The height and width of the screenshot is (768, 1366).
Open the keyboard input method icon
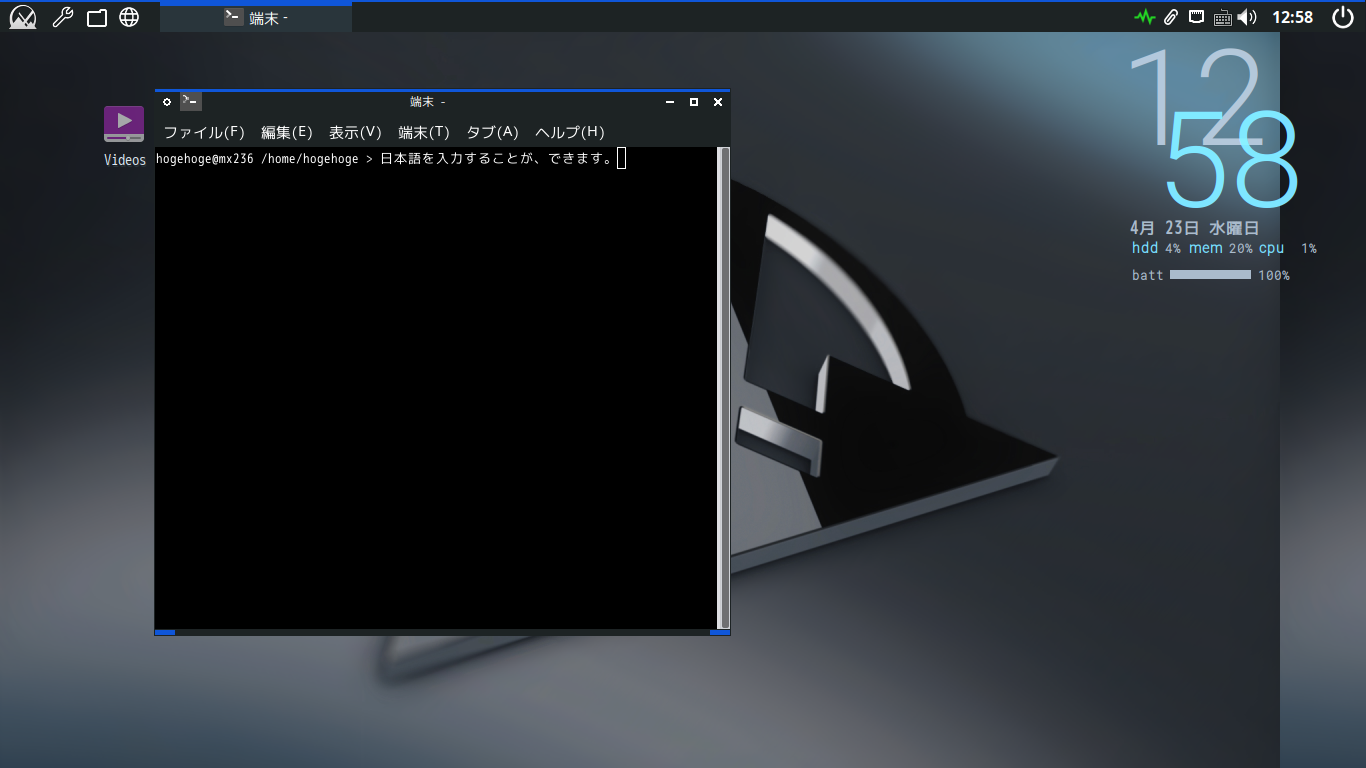[1222, 16]
